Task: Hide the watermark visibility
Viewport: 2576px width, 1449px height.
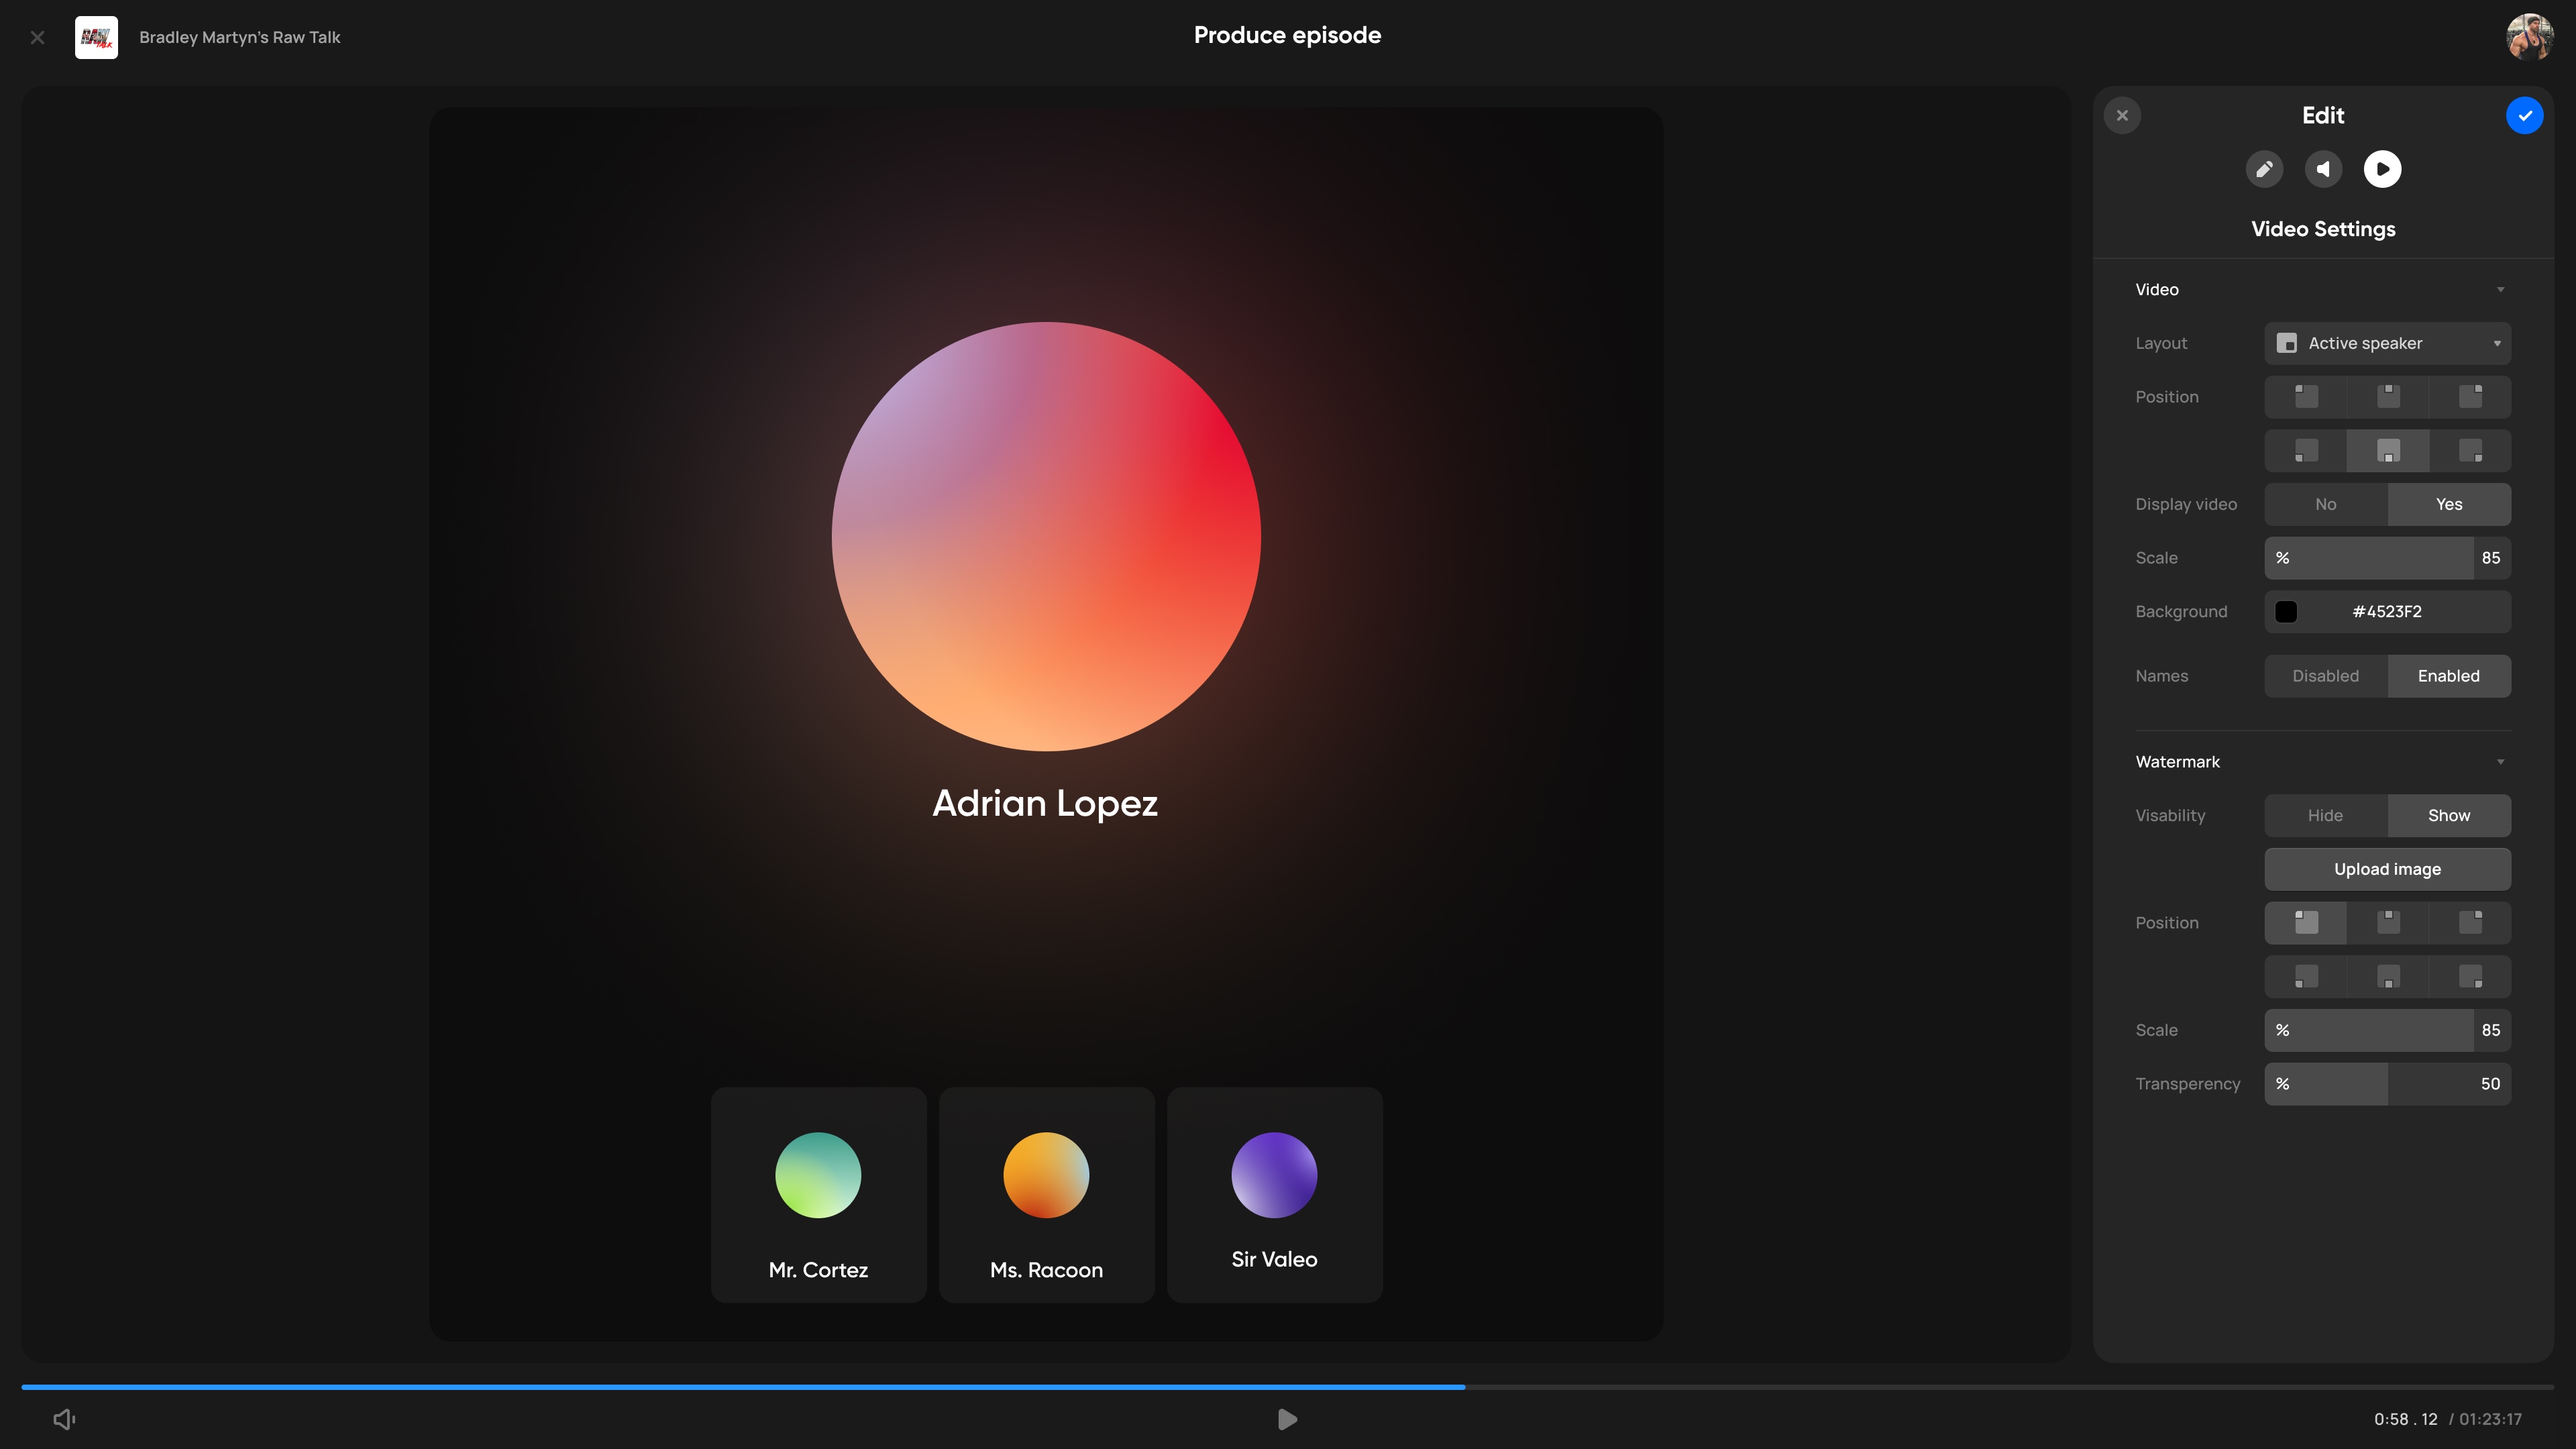Action: (2326, 816)
